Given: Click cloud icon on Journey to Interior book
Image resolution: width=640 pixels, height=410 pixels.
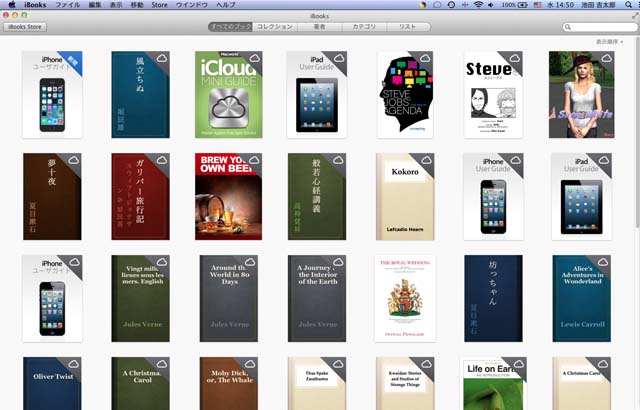Looking at the screenshot, I should 338,262.
